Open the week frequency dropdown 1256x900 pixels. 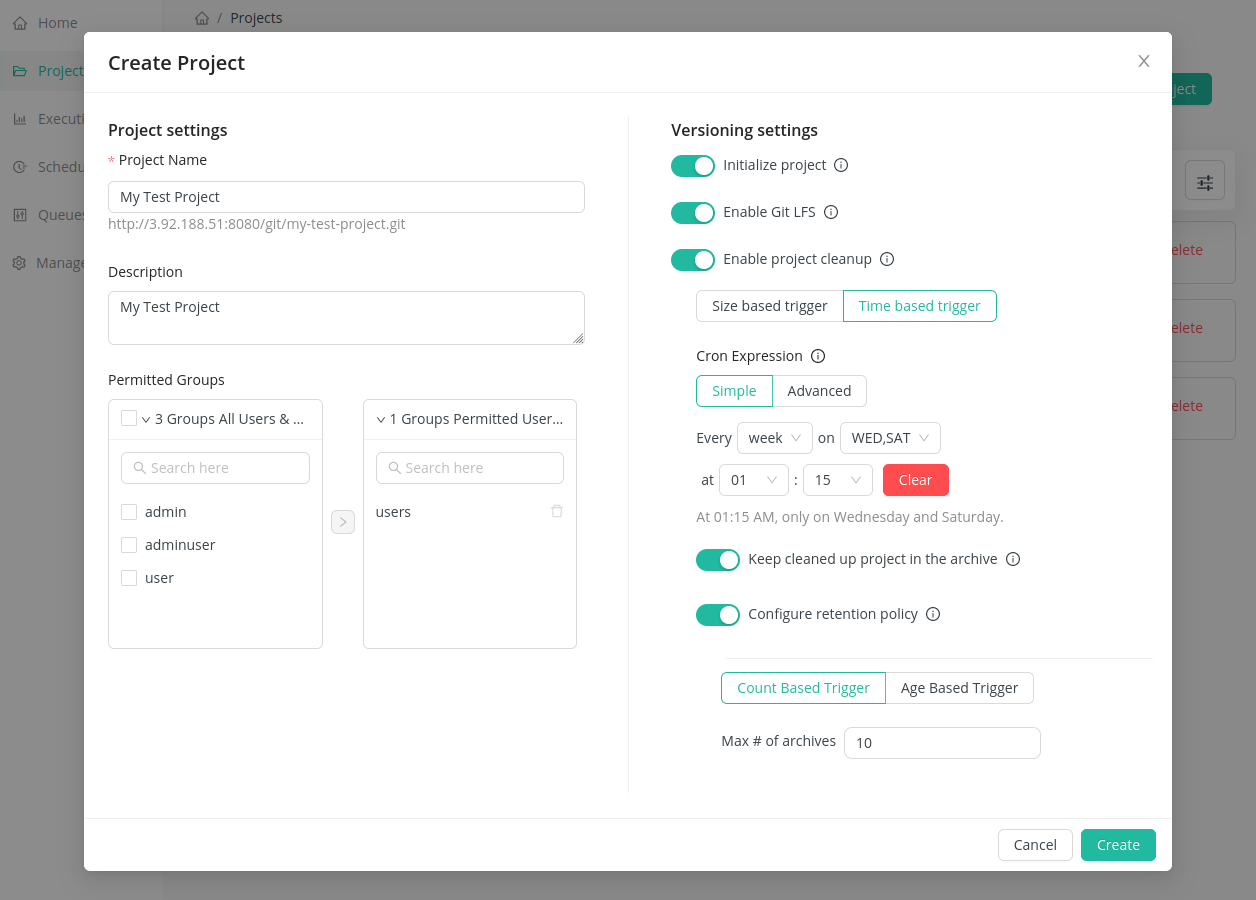(x=774, y=438)
